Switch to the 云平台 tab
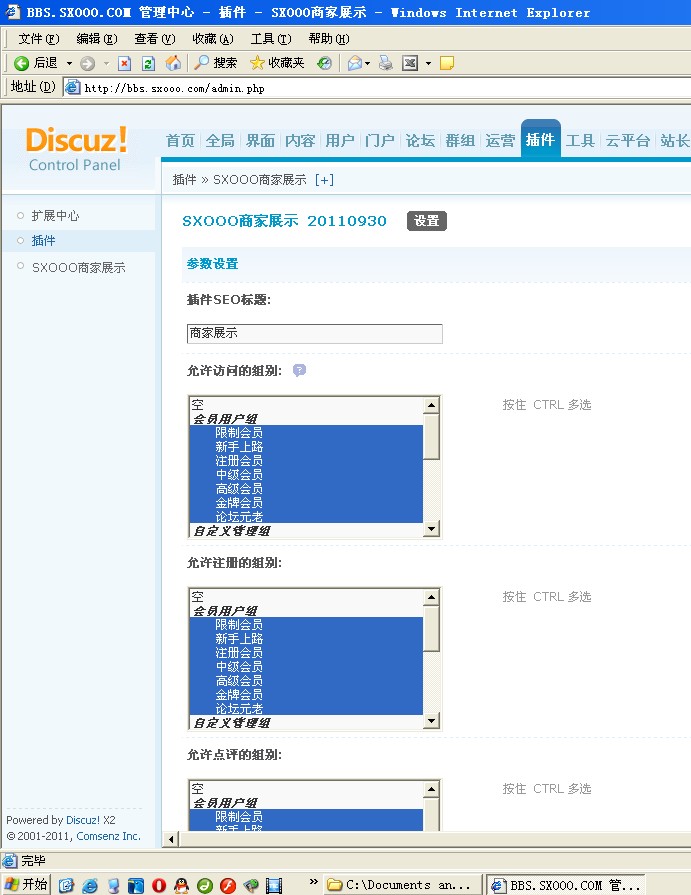The height and width of the screenshot is (895, 691). pos(628,140)
